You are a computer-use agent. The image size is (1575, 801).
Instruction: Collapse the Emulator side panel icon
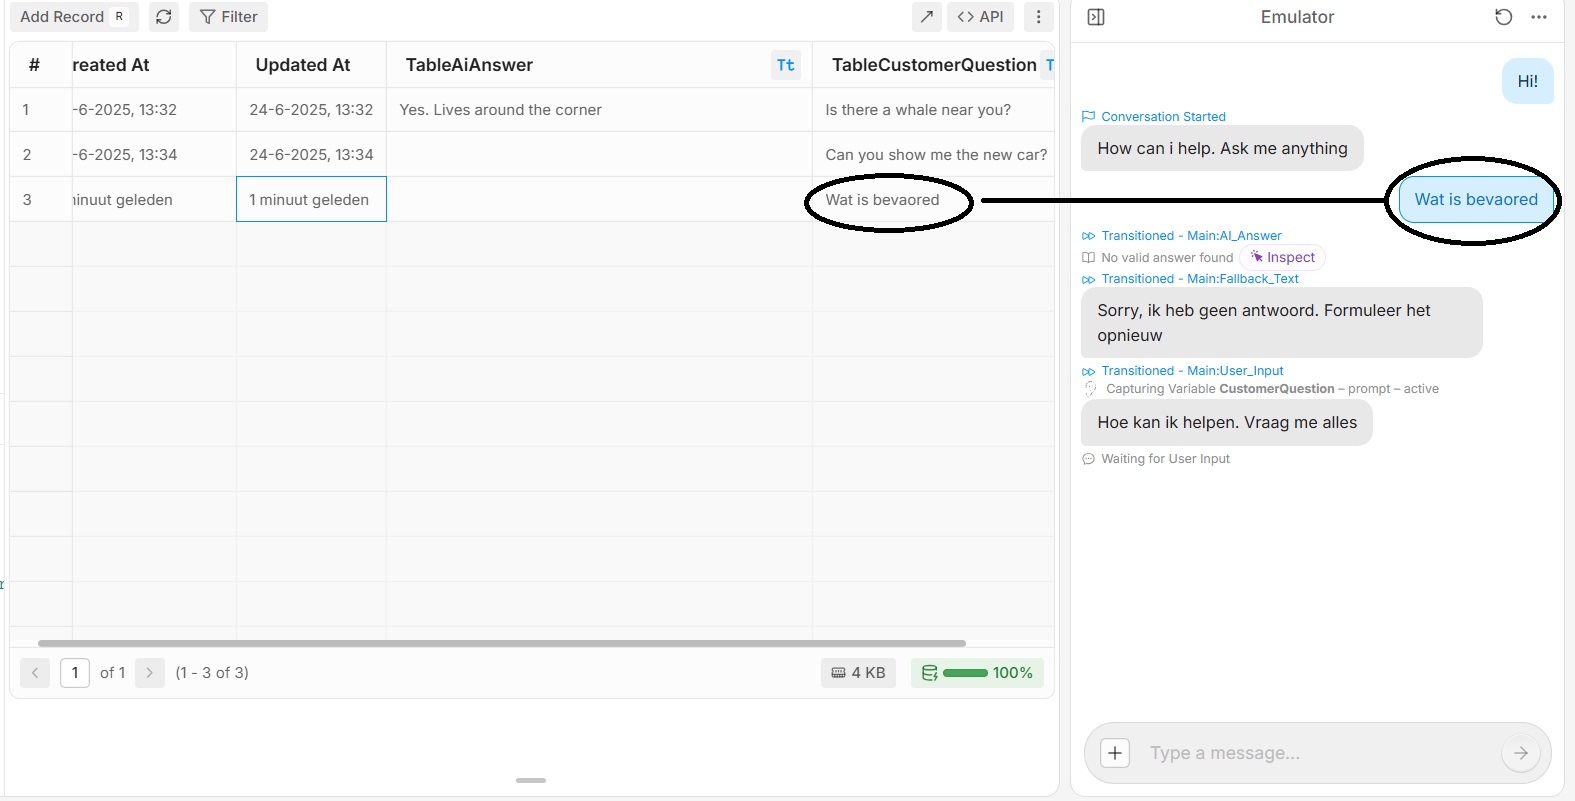click(1096, 17)
